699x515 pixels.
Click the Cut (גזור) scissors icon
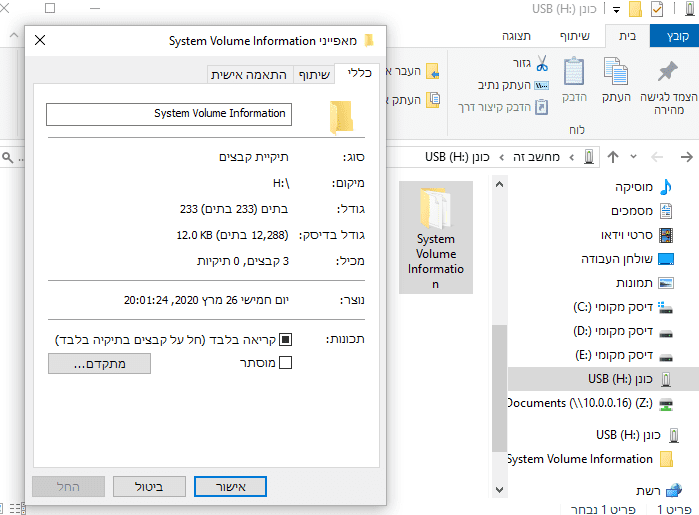541,64
